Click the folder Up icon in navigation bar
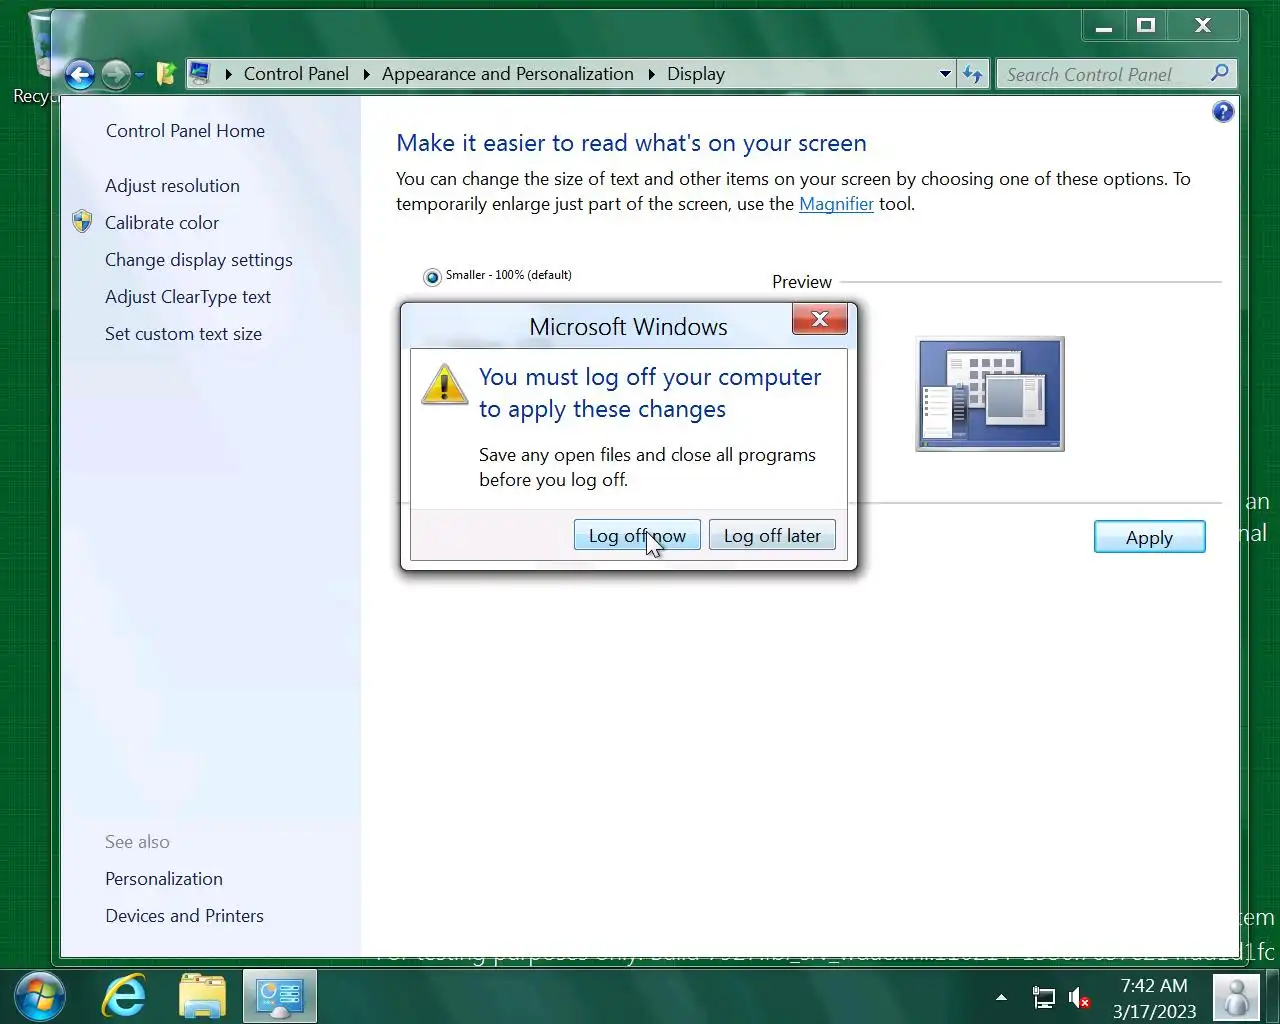Image resolution: width=1280 pixels, height=1024 pixels. (166, 73)
